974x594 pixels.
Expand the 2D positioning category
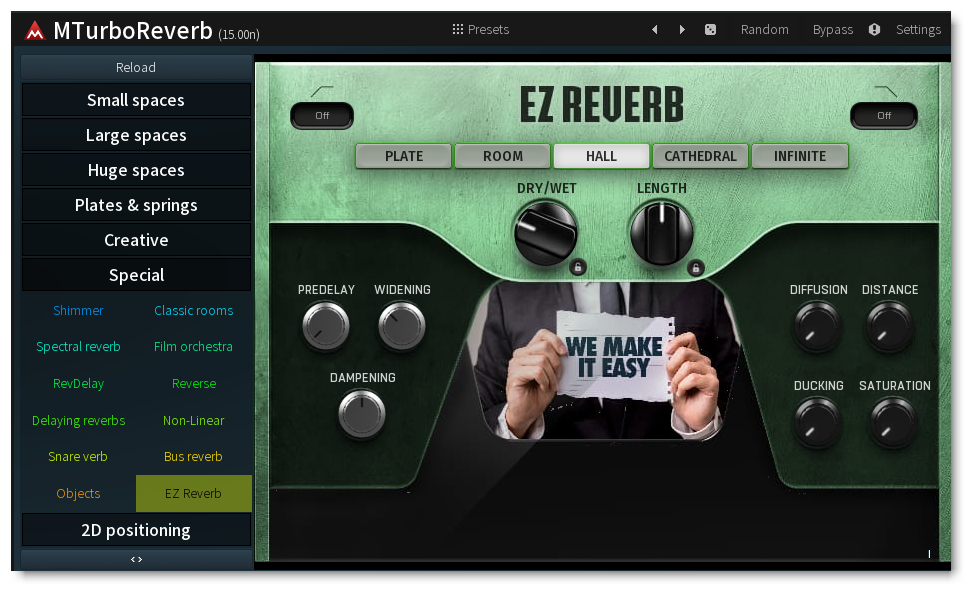tap(136, 530)
